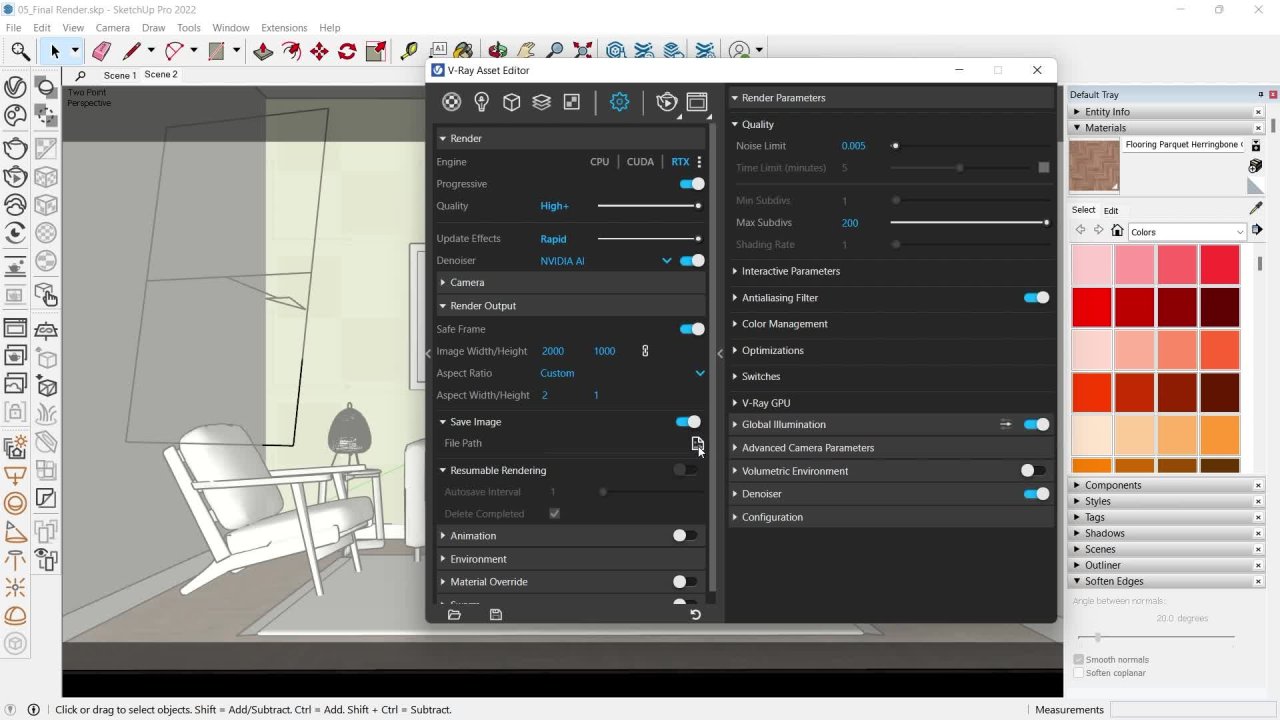The image size is (1280, 720).
Task: Click the revert settings arrow icon
Action: click(695, 615)
